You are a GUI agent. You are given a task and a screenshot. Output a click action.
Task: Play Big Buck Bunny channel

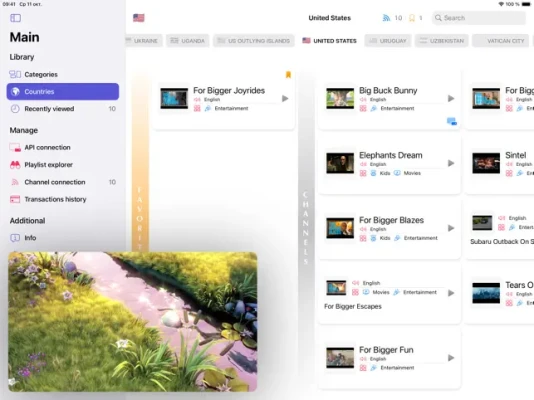(x=451, y=99)
